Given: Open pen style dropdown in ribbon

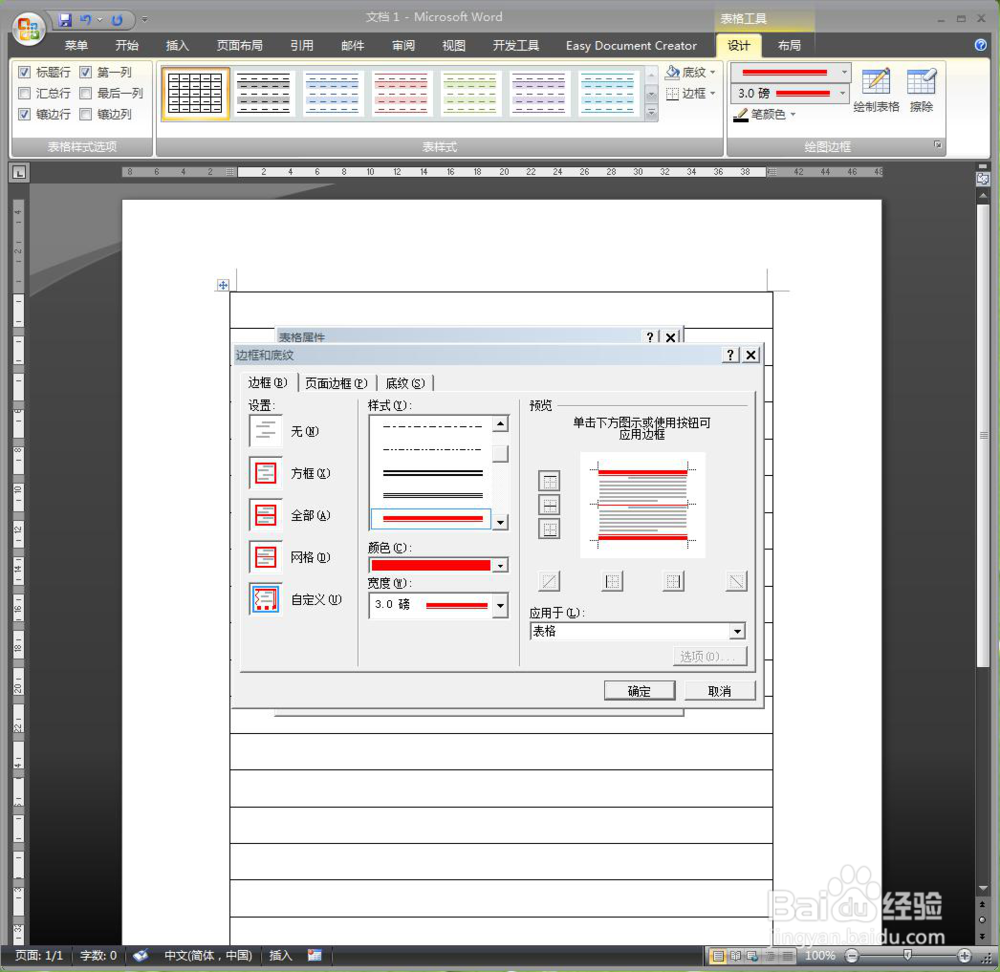Looking at the screenshot, I should coord(844,72).
